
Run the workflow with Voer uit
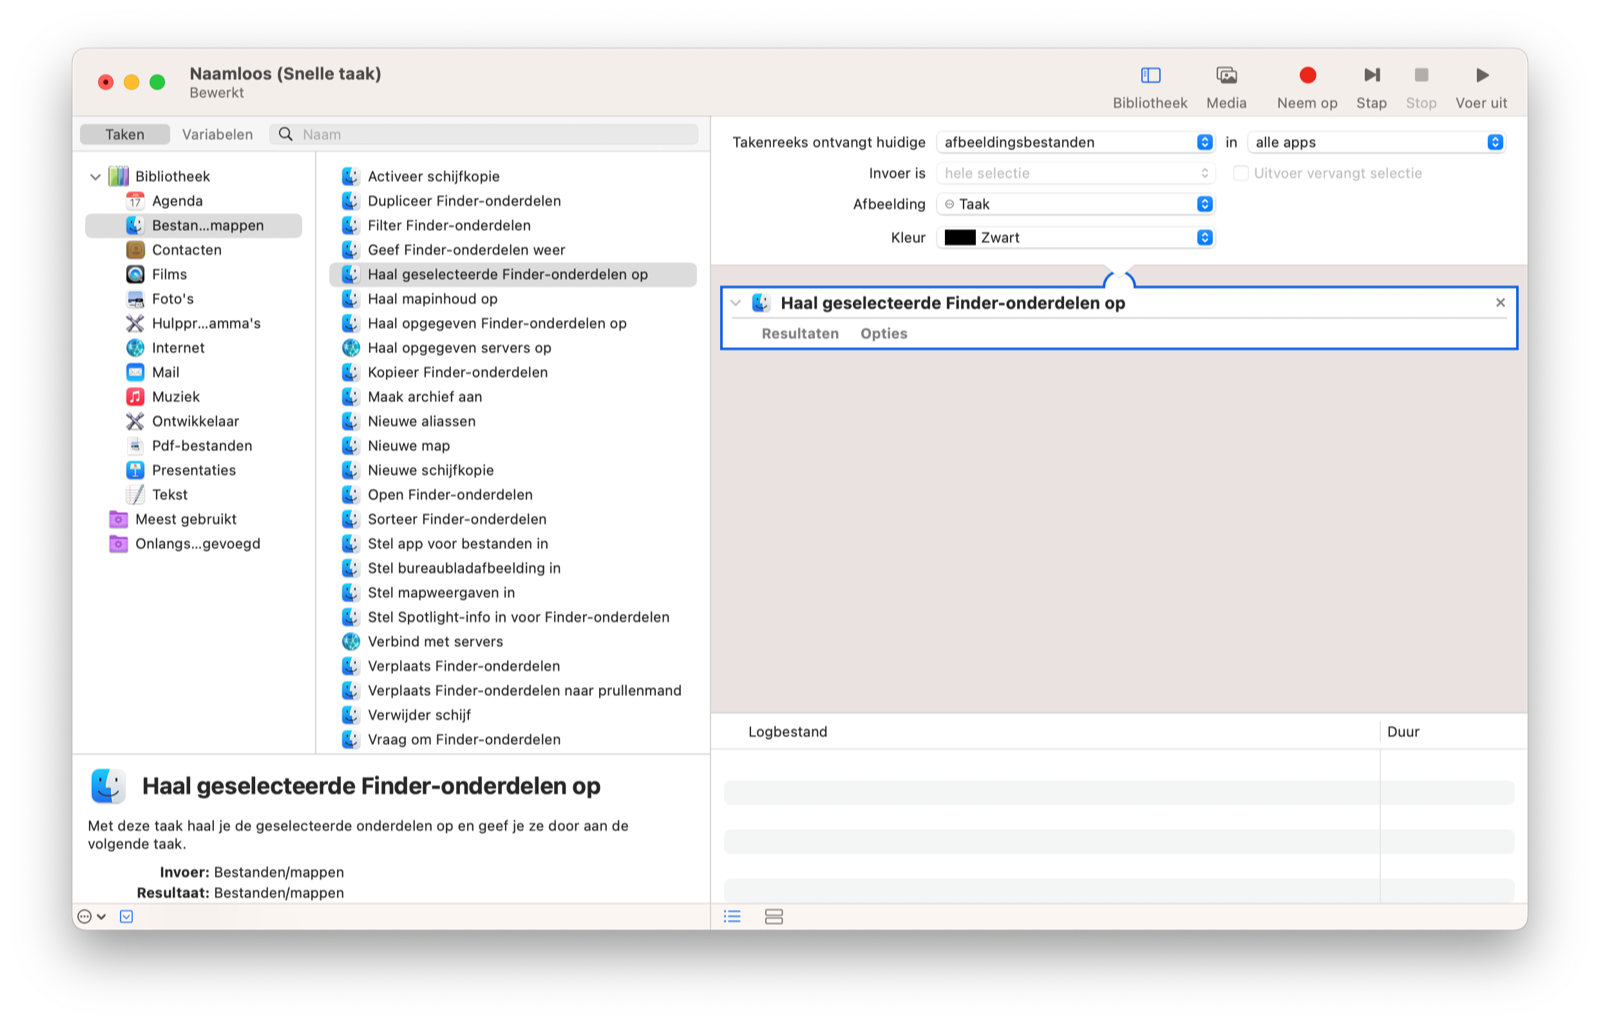coord(1481,87)
